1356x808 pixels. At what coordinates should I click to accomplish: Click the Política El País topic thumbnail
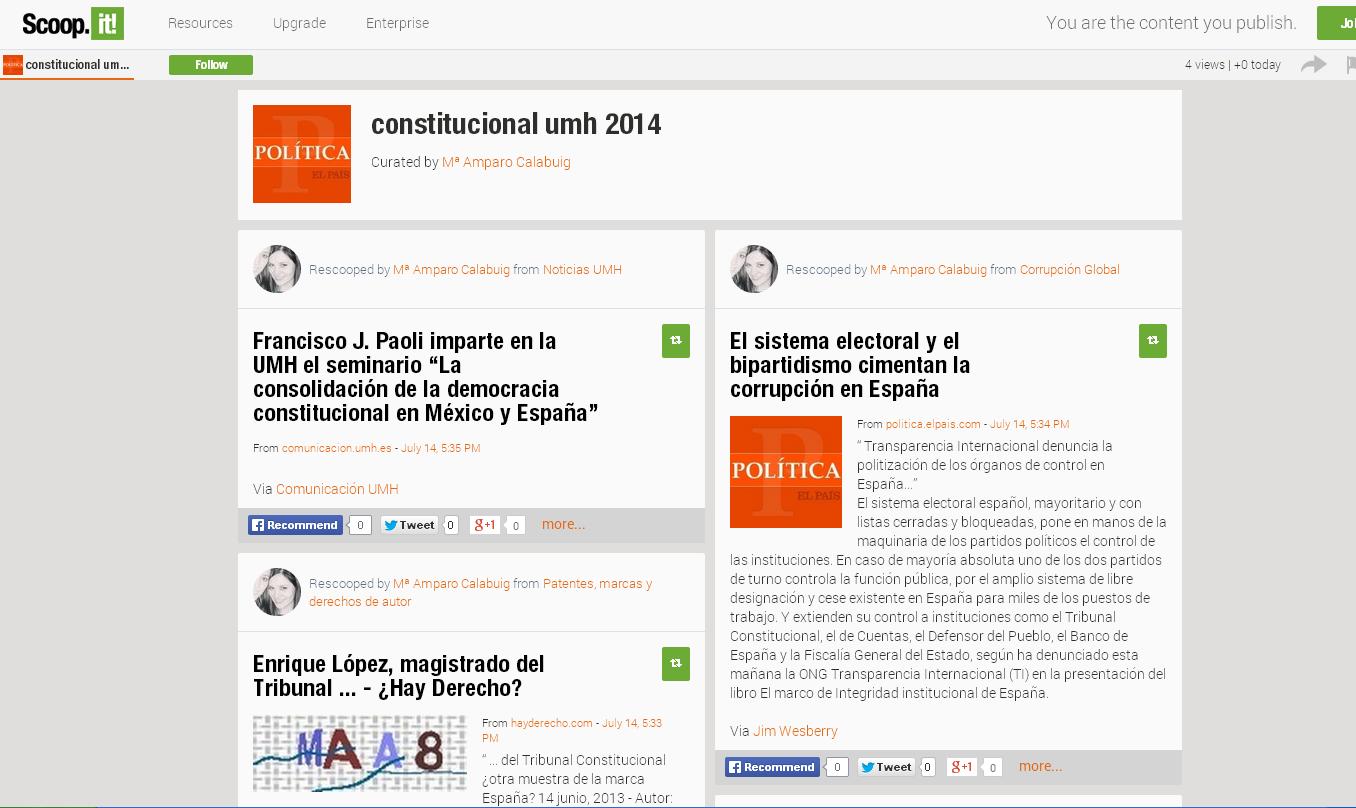tap(302, 154)
